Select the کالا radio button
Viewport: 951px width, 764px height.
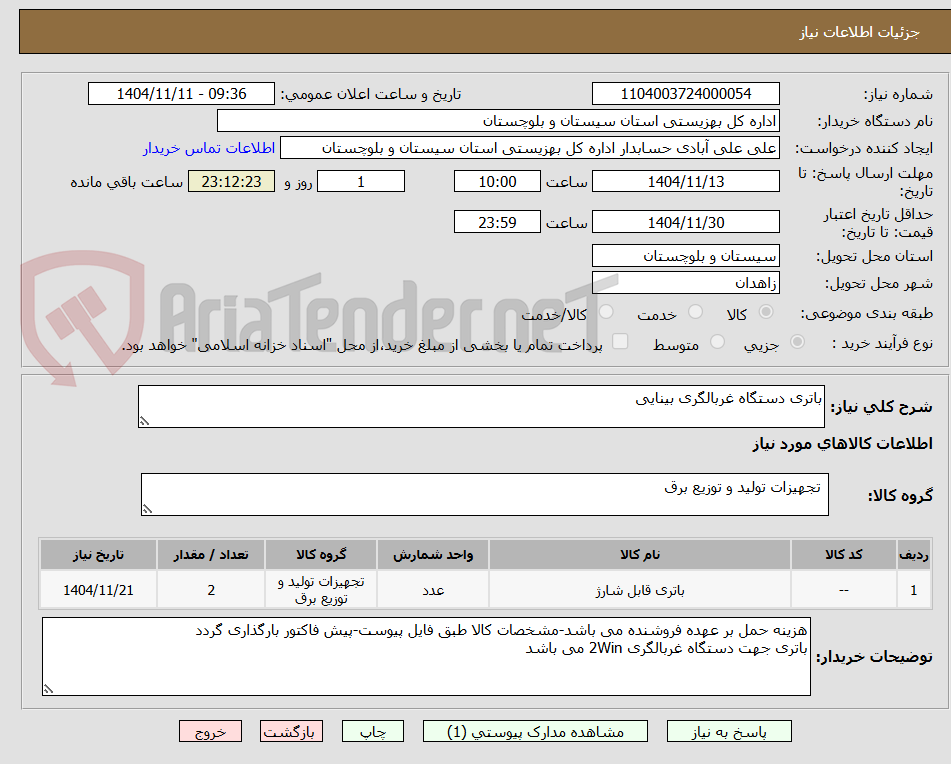click(766, 312)
